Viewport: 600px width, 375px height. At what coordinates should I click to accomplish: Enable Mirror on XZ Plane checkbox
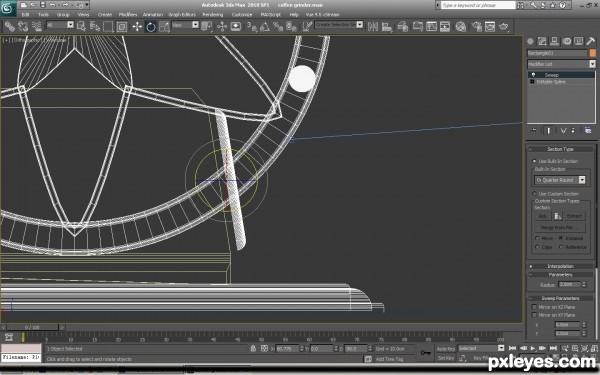(x=534, y=307)
